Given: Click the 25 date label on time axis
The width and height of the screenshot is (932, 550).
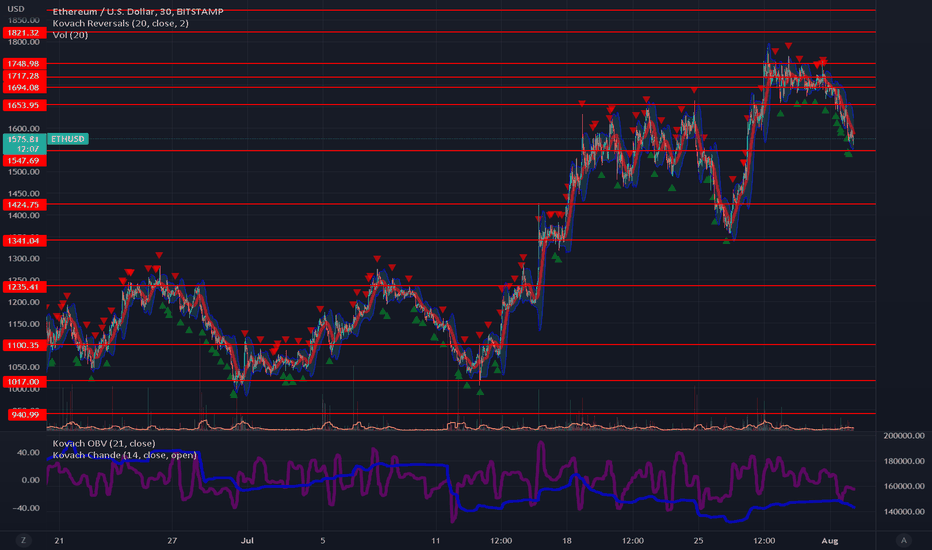Looking at the screenshot, I should coord(698,540).
